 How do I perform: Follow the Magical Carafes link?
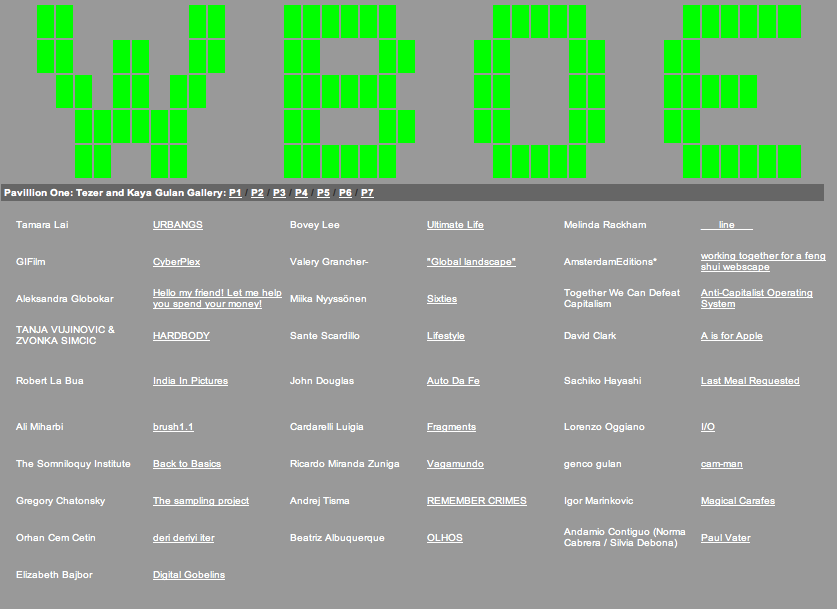click(x=737, y=501)
